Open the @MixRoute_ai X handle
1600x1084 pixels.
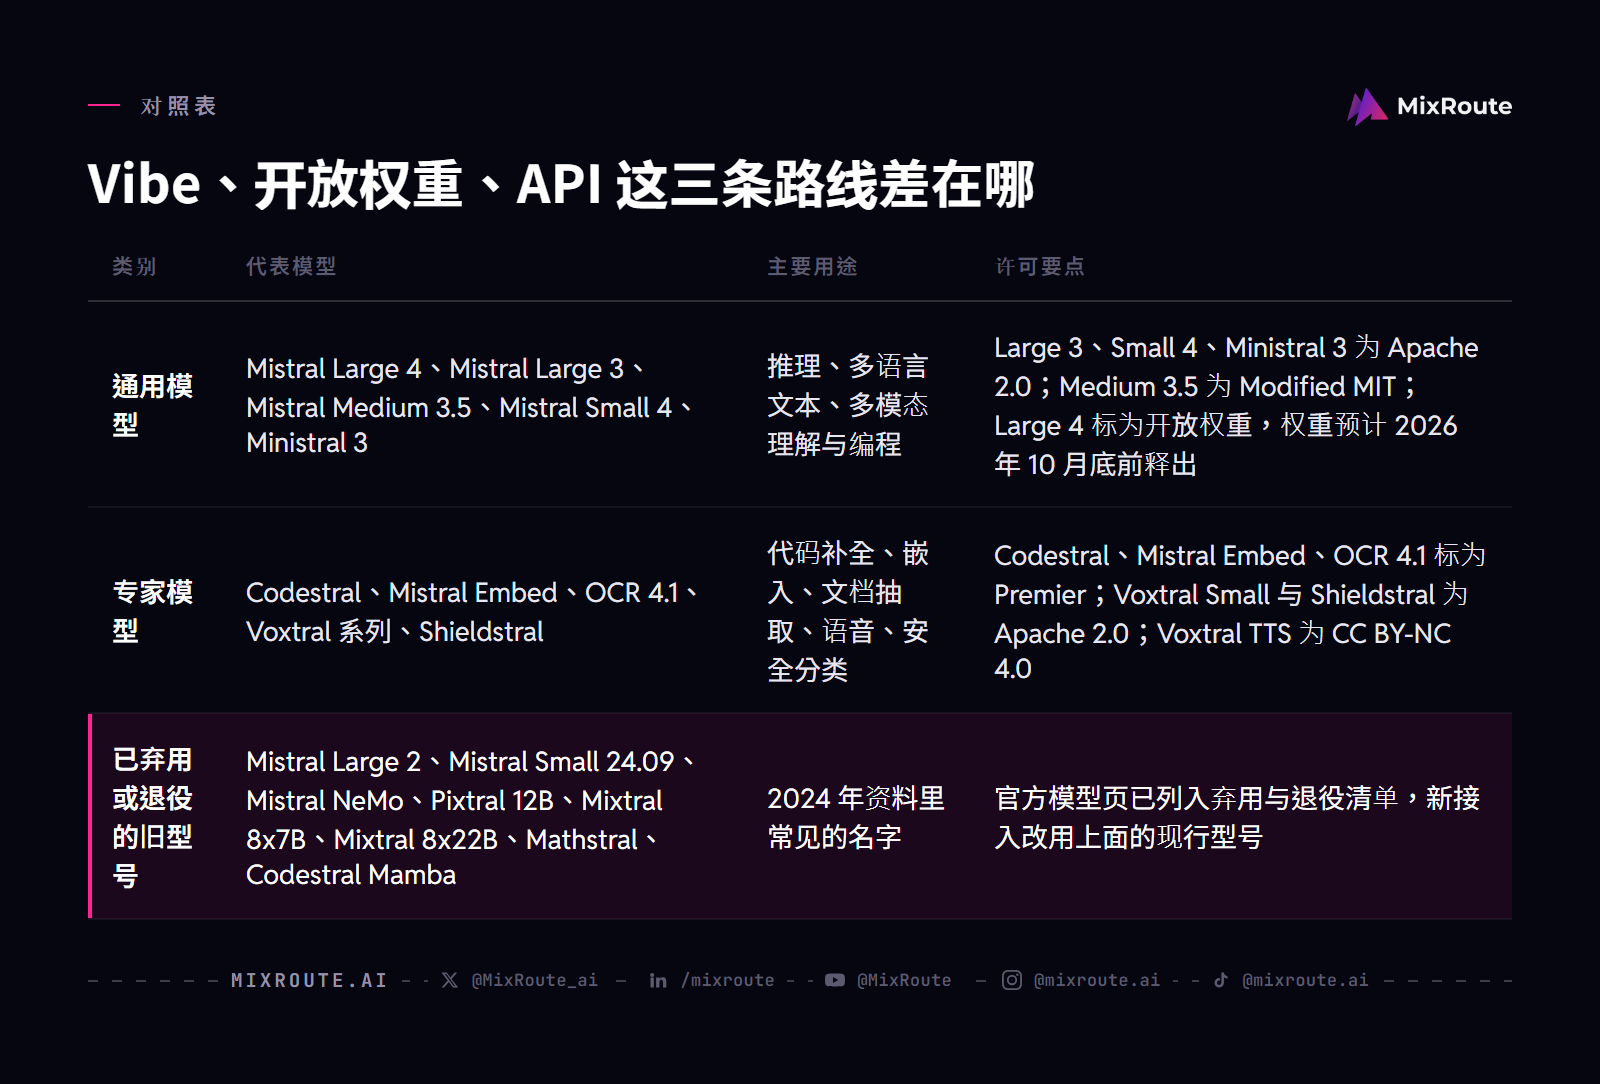(535, 980)
